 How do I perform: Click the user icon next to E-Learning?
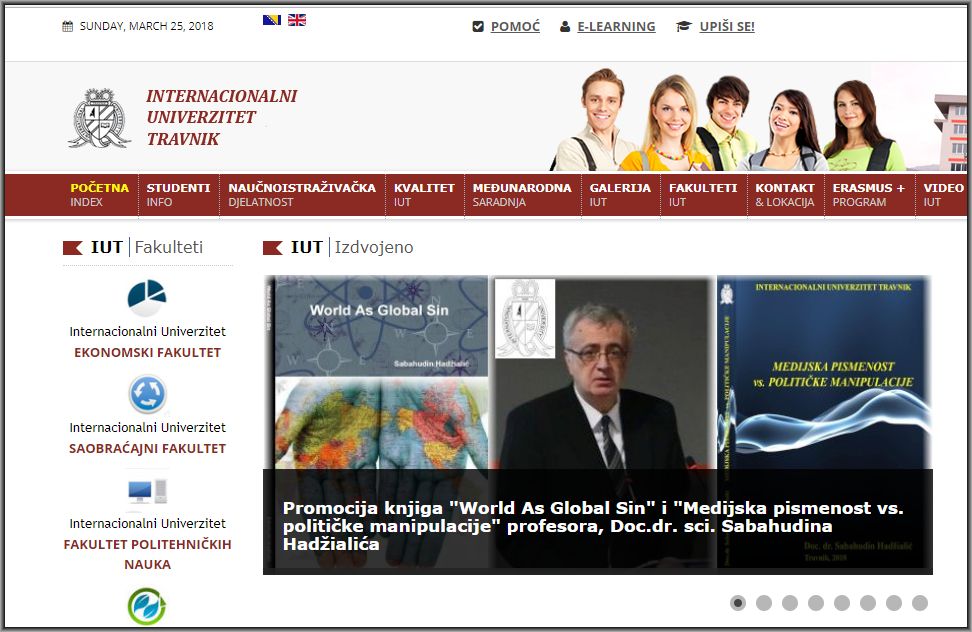[x=565, y=27]
